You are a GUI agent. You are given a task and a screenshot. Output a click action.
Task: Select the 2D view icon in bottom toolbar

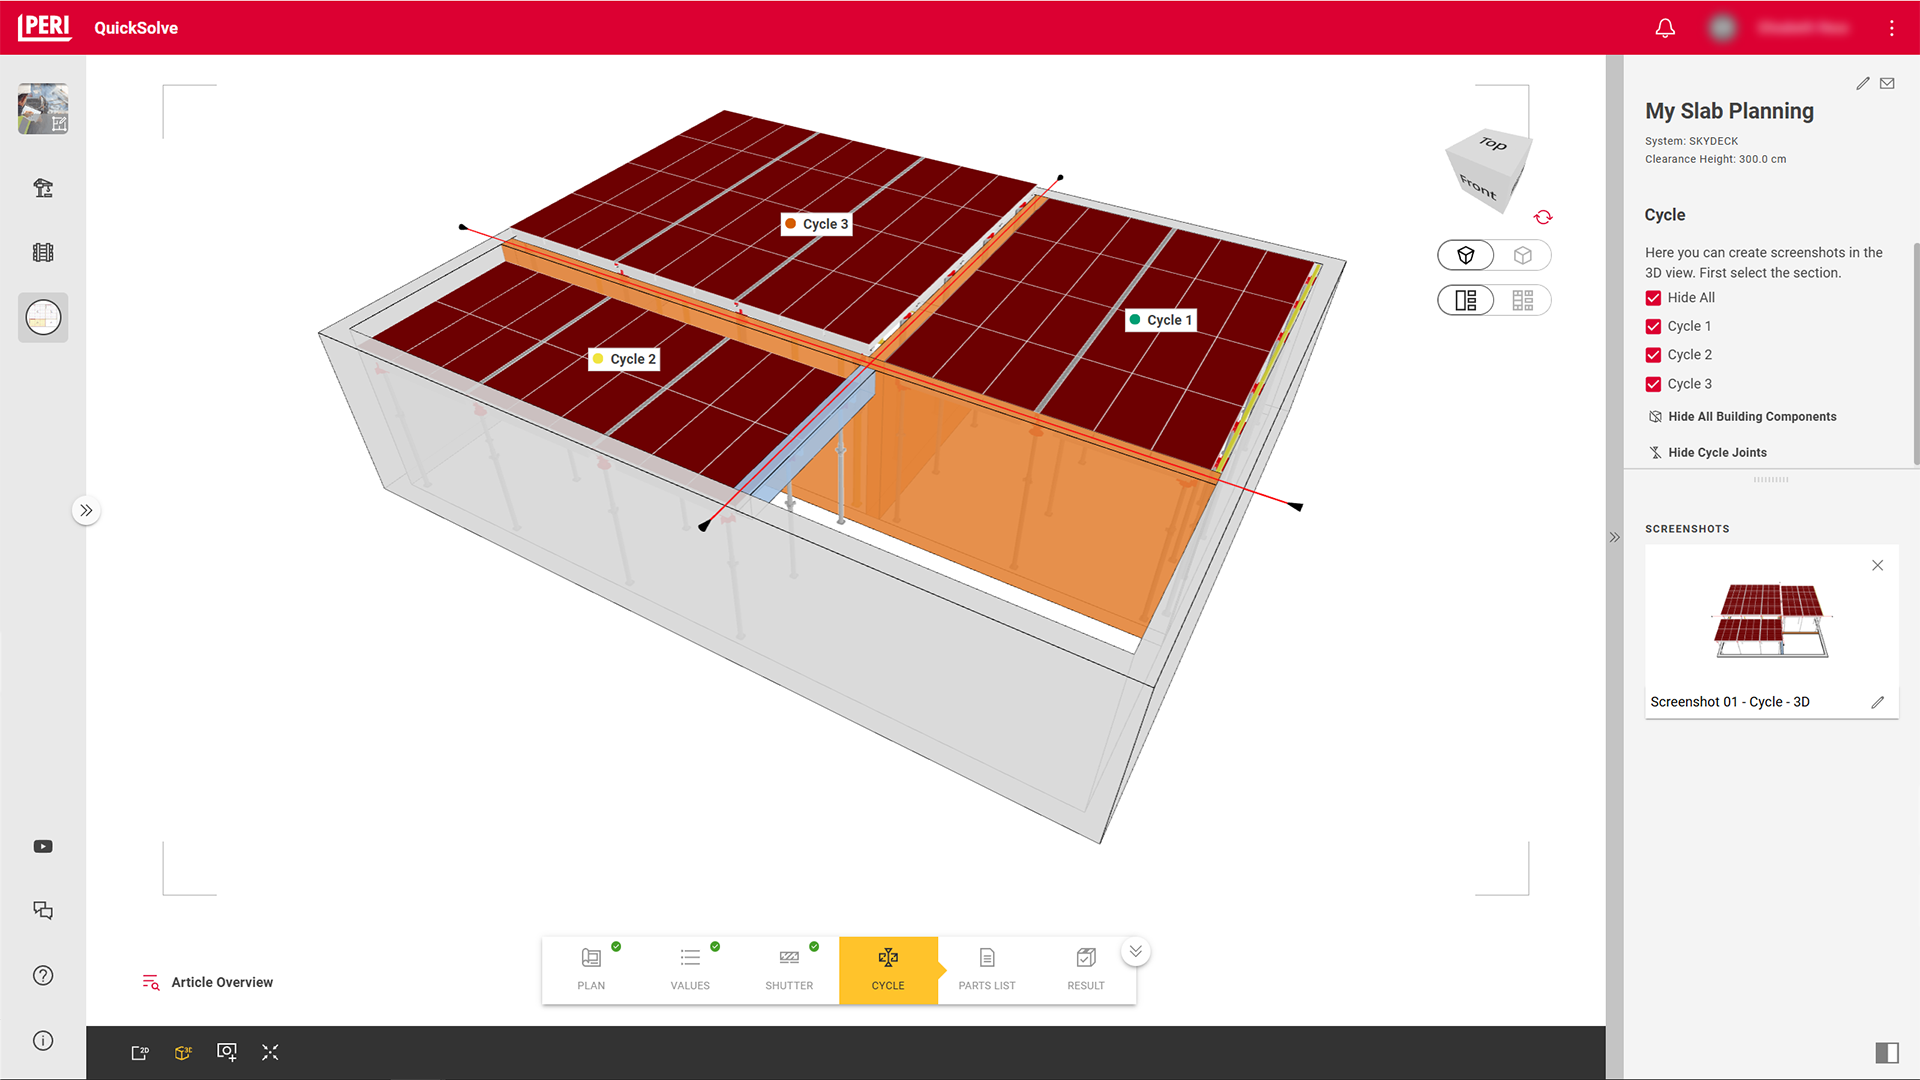[140, 1052]
